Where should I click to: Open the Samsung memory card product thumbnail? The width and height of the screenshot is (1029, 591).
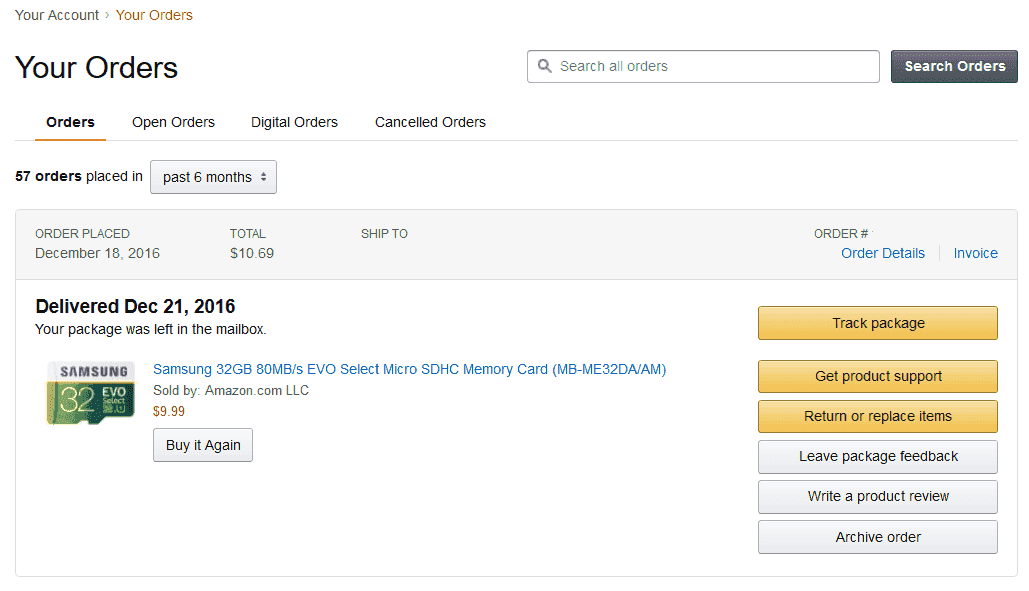(91, 393)
